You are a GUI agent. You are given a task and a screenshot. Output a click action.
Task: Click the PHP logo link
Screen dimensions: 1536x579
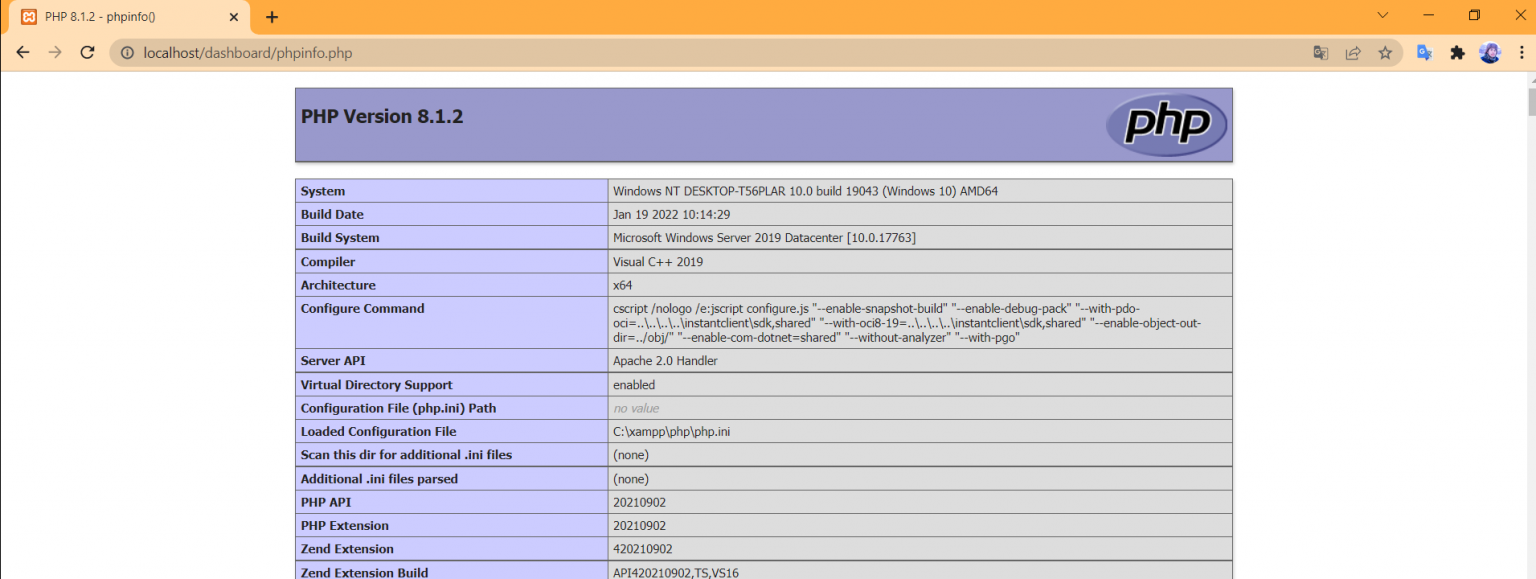[1166, 125]
